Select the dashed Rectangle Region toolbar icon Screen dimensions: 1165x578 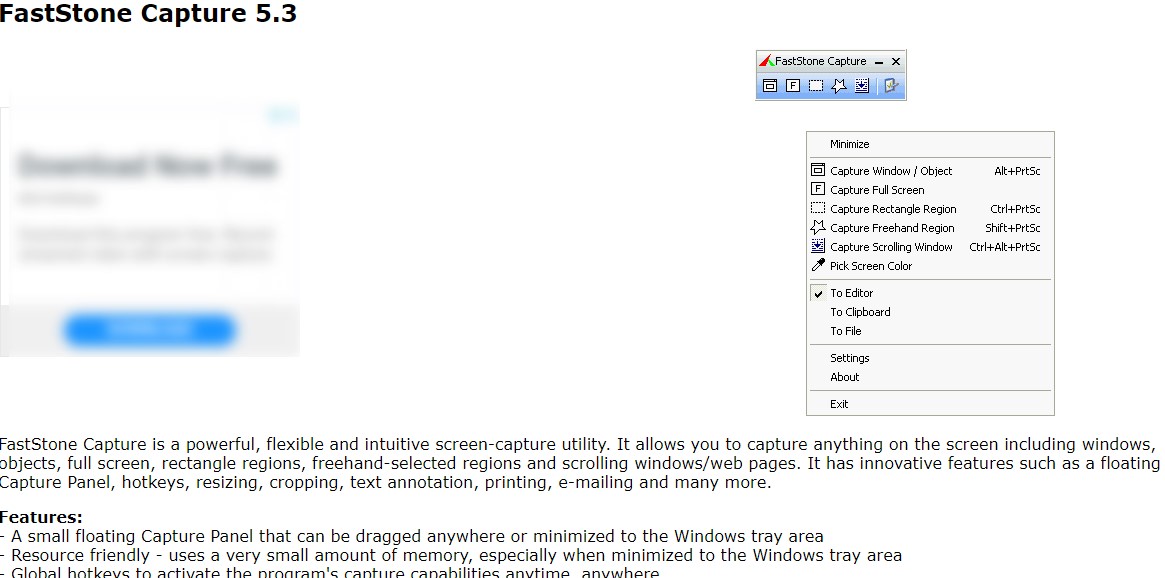816,86
